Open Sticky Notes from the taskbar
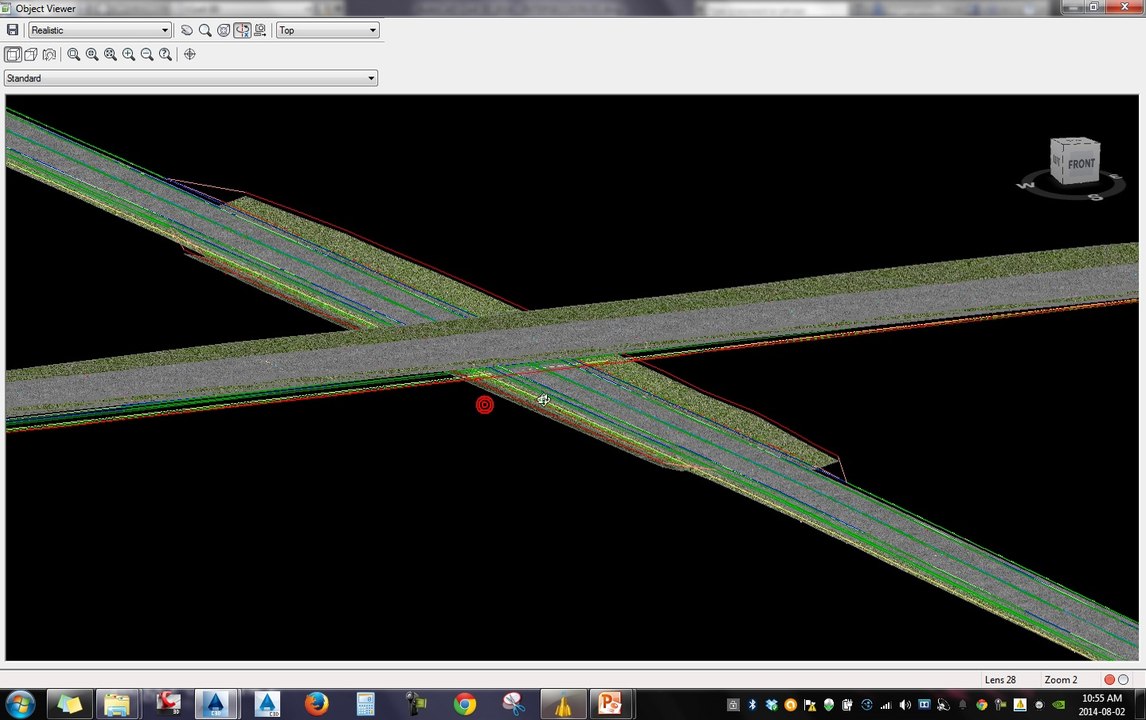The image size is (1146, 720). pyautogui.click(x=70, y=705)
